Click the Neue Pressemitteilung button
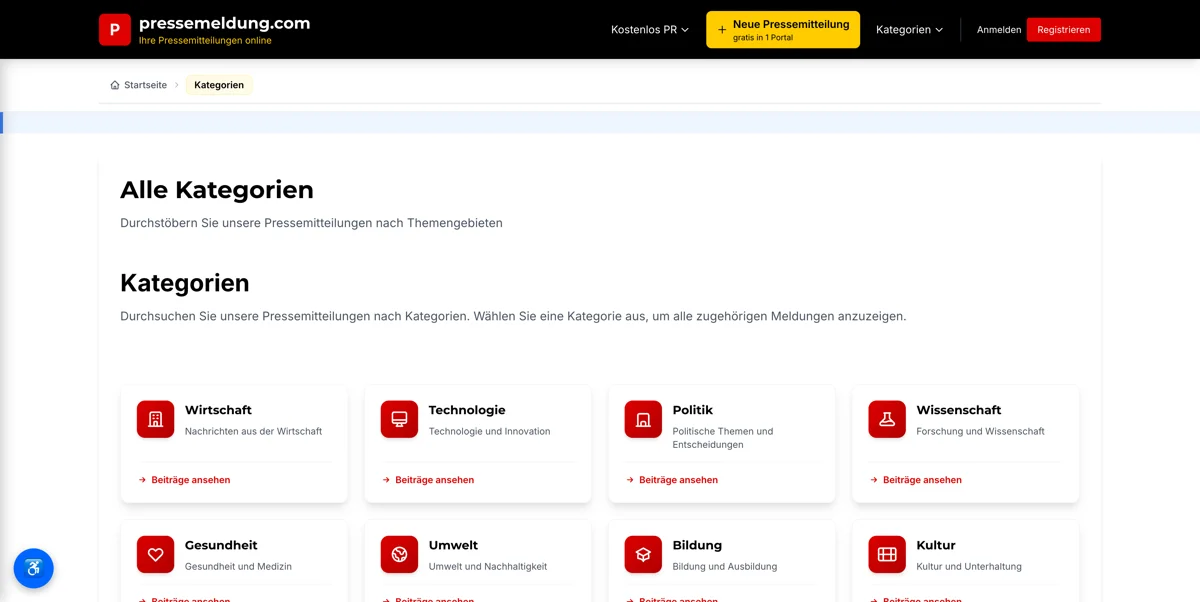The width and height of the screenshot is (1200, 602). (x=782, y=29)
